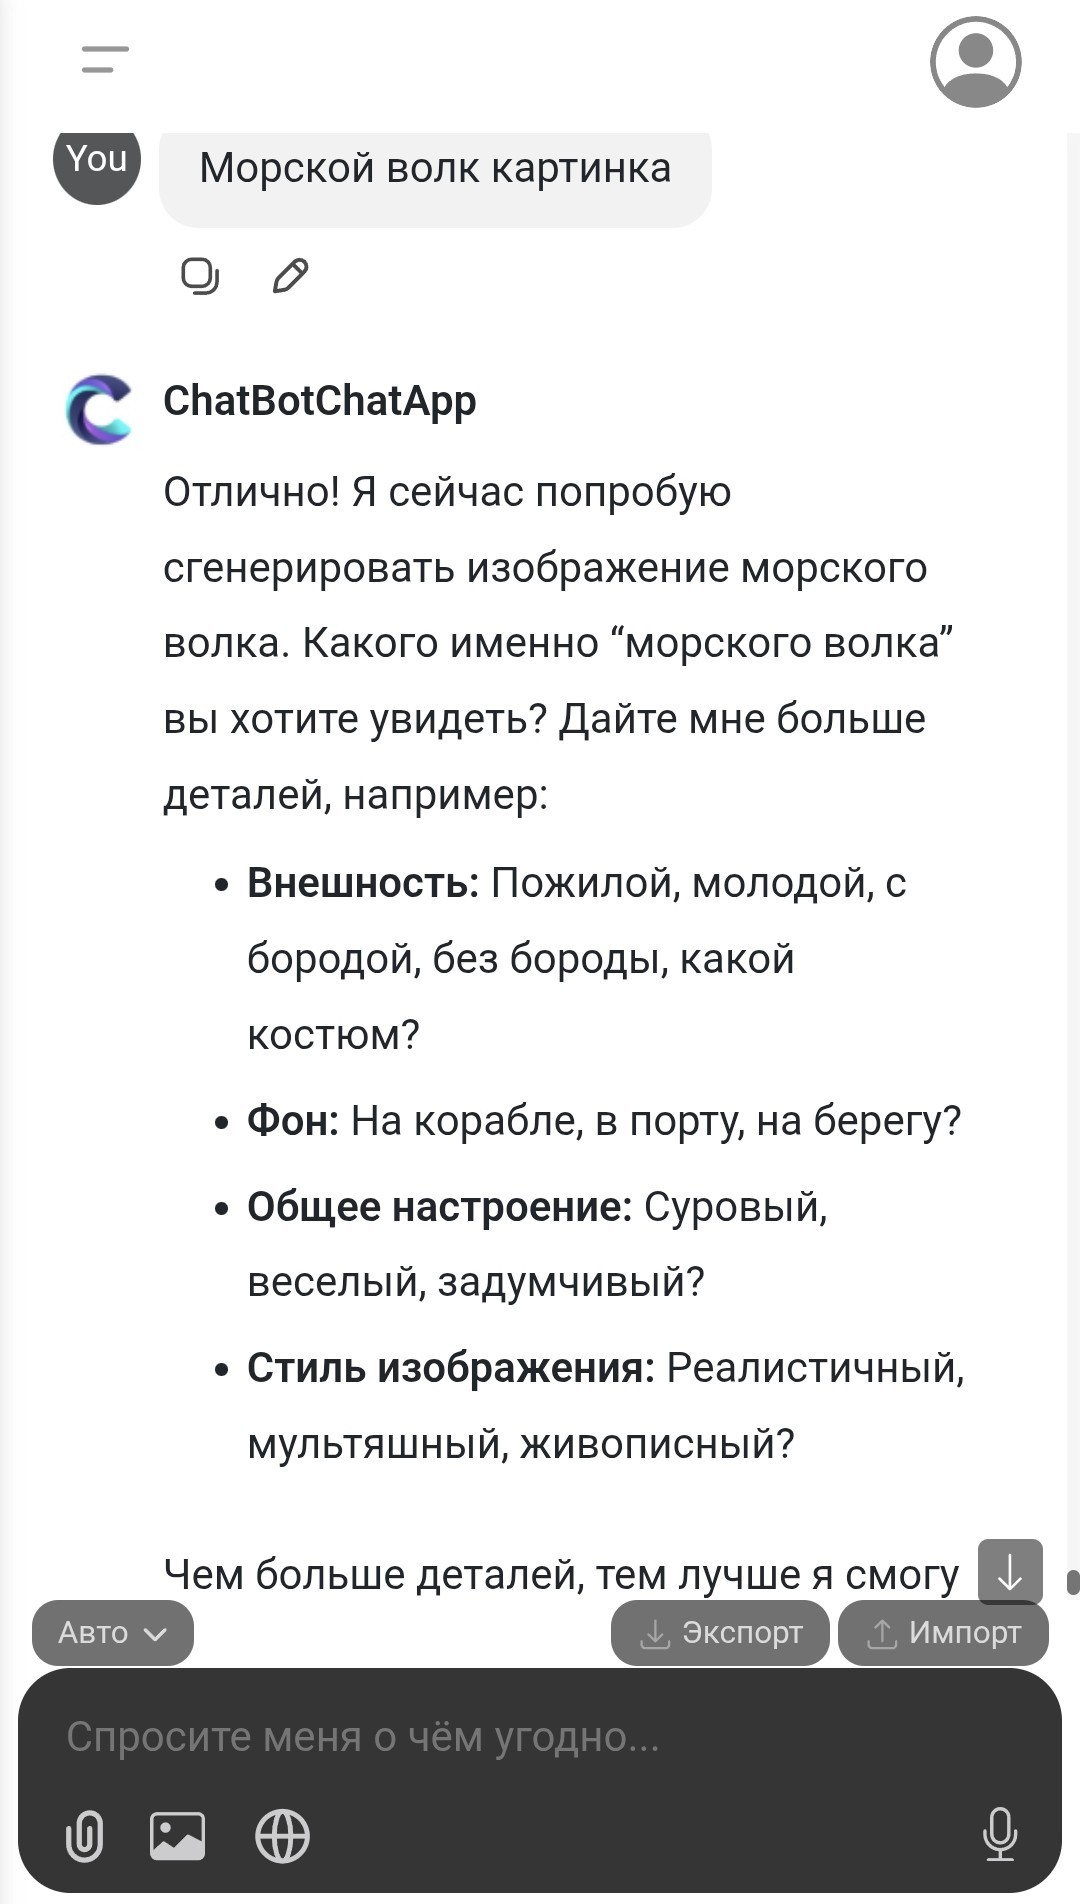Copy the user message with copy icon
Image resolution: width=1080 pixels, height=1904 pixels.
(200, 276)
